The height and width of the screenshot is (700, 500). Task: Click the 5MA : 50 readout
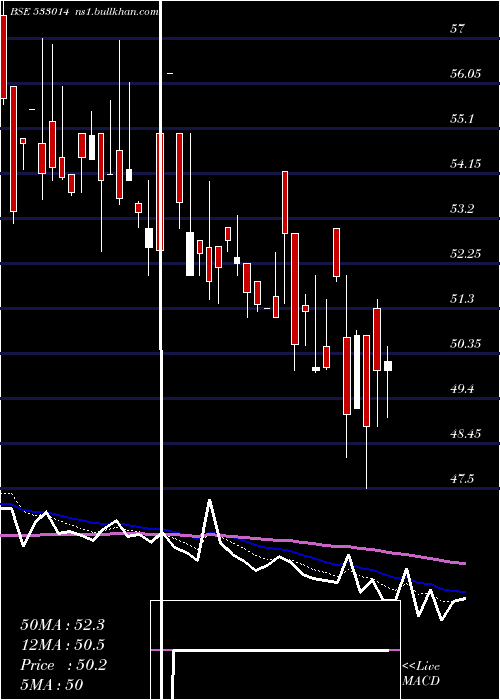(52, 685)
